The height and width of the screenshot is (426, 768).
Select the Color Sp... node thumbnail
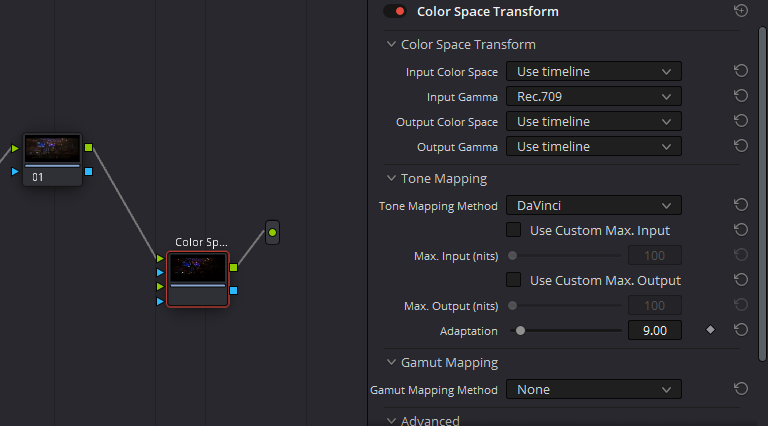pos(198,268)
